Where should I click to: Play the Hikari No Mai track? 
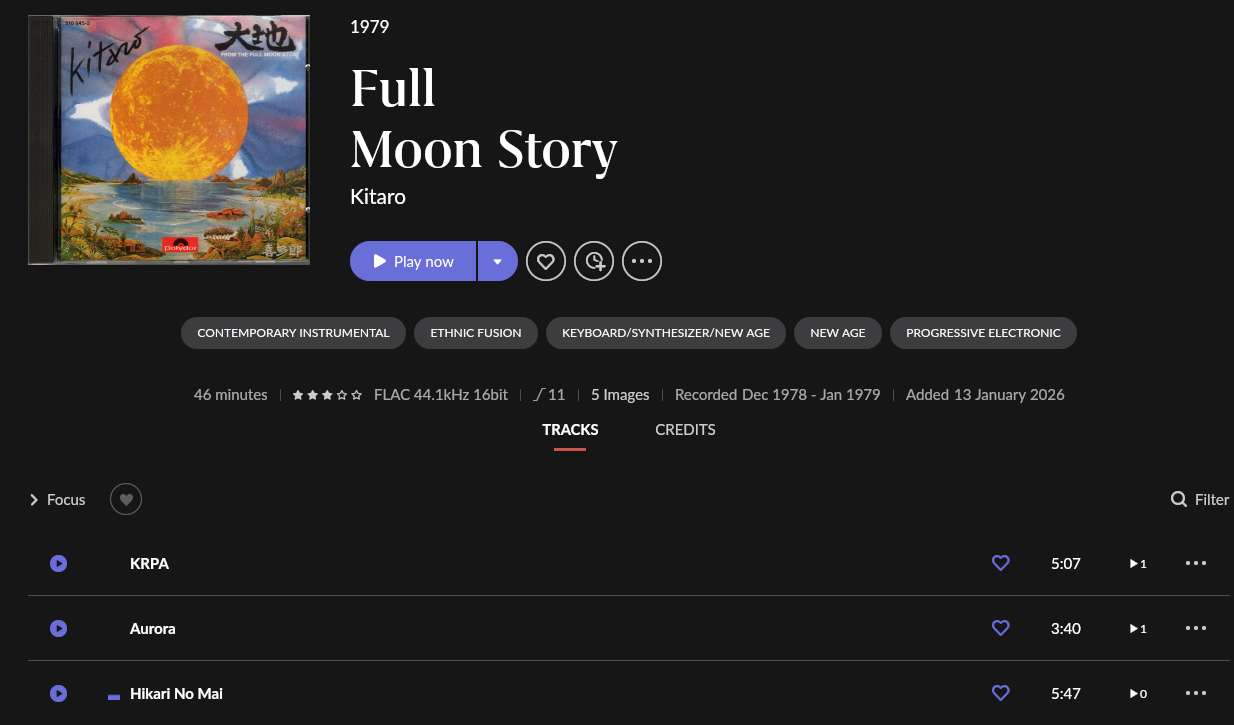(x=59, y=694)
